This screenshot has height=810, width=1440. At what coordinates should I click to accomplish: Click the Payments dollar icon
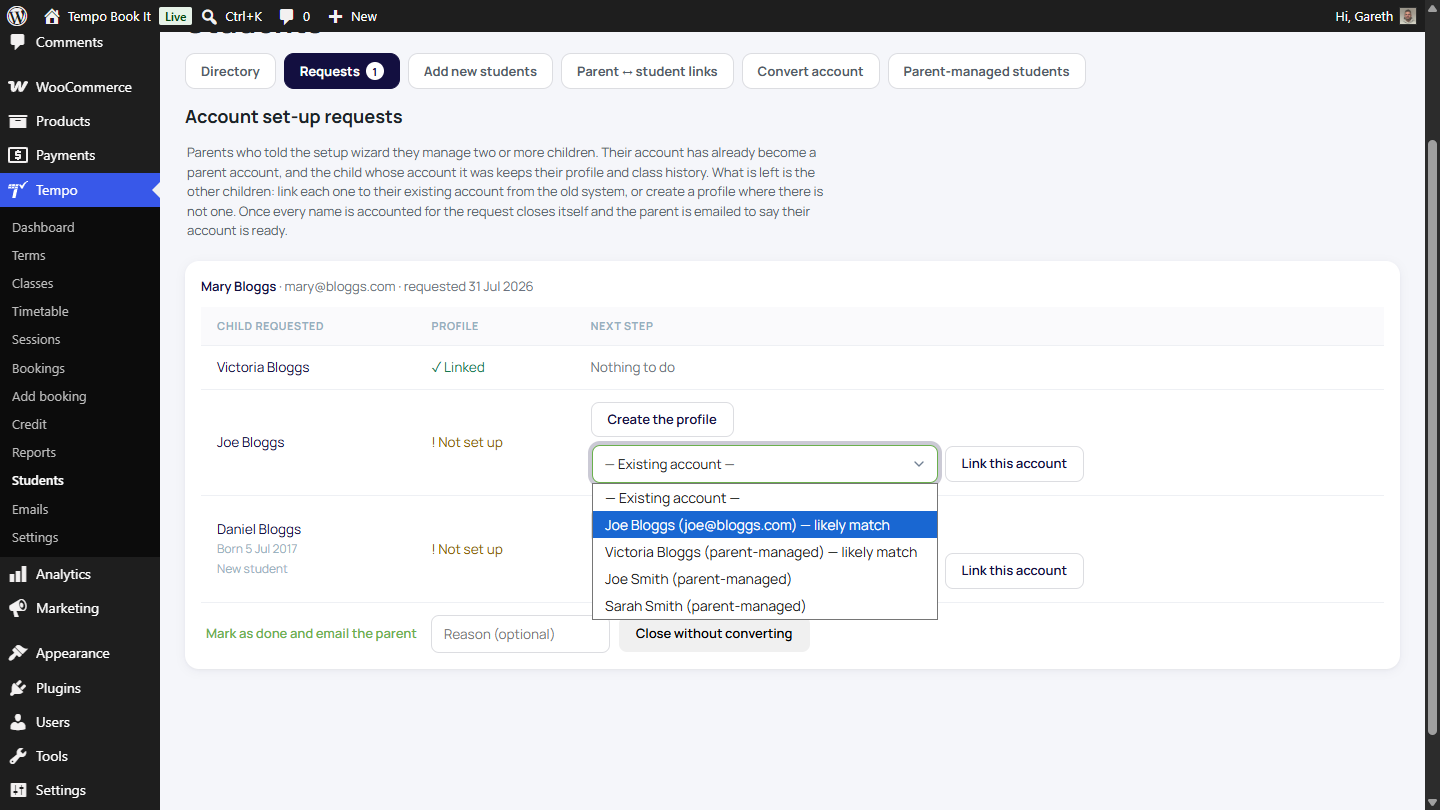point(18,155)
